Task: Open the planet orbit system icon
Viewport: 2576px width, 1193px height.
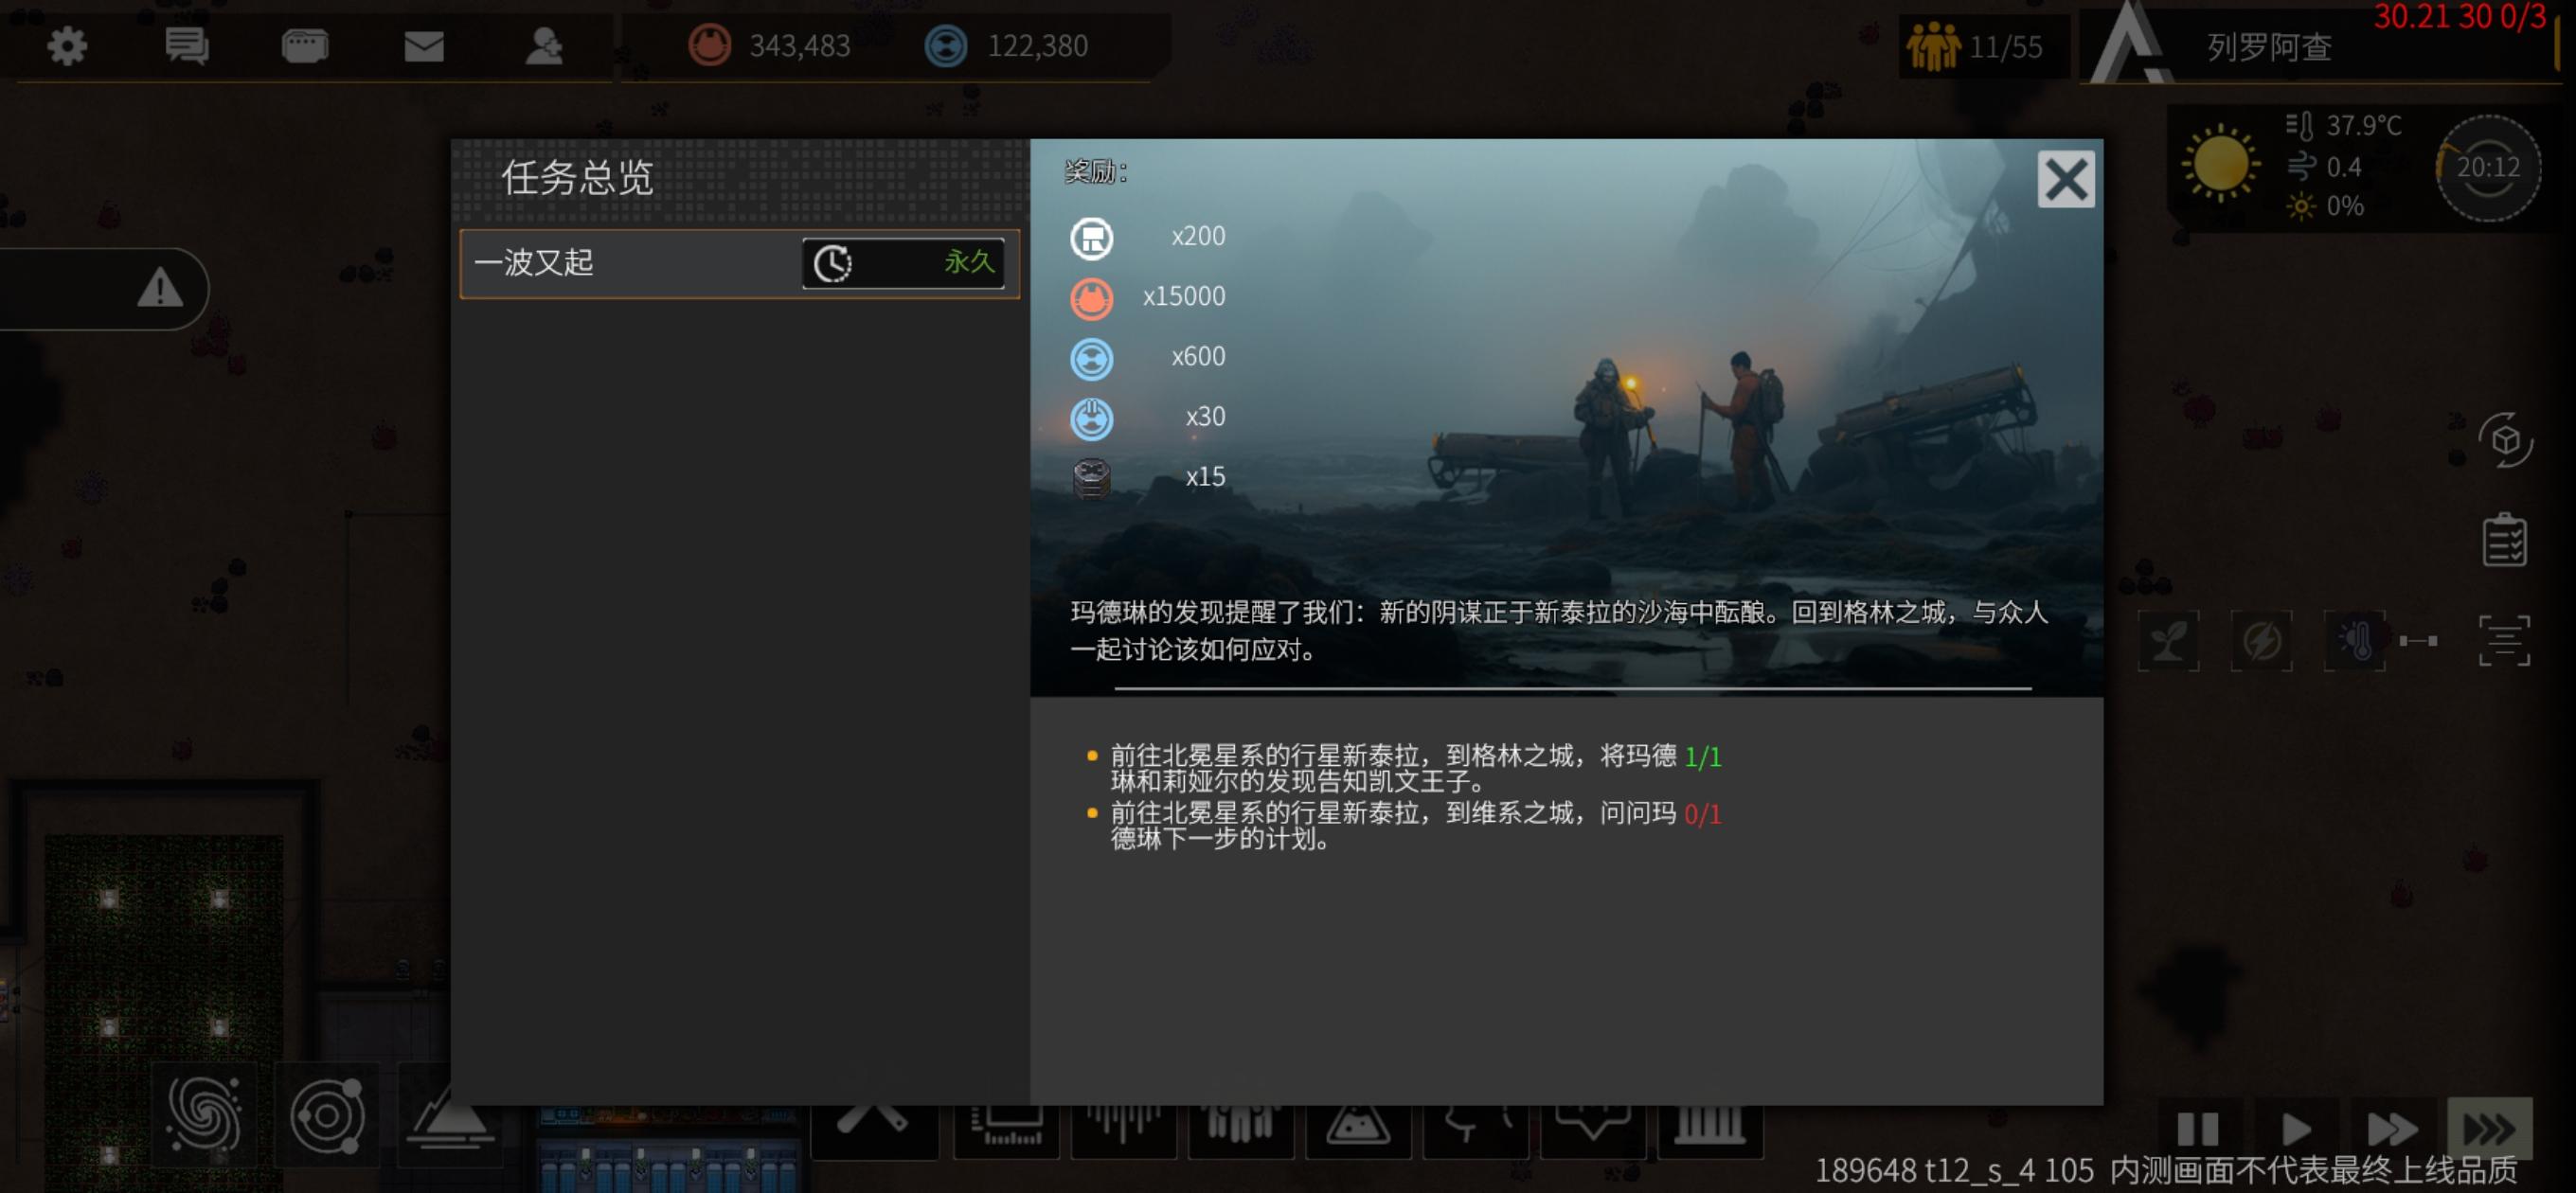Action: [x=327, y=1113]
